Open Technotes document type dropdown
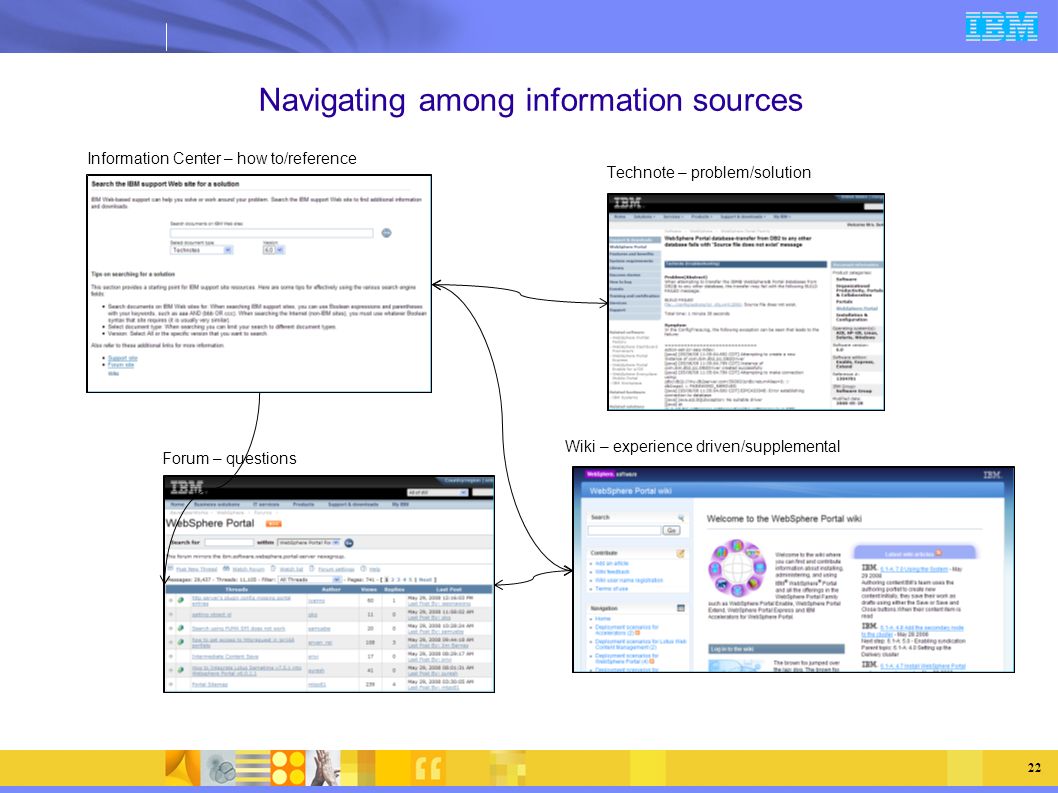Viewport: 1058px width, 793px height. tap(201, 250)
